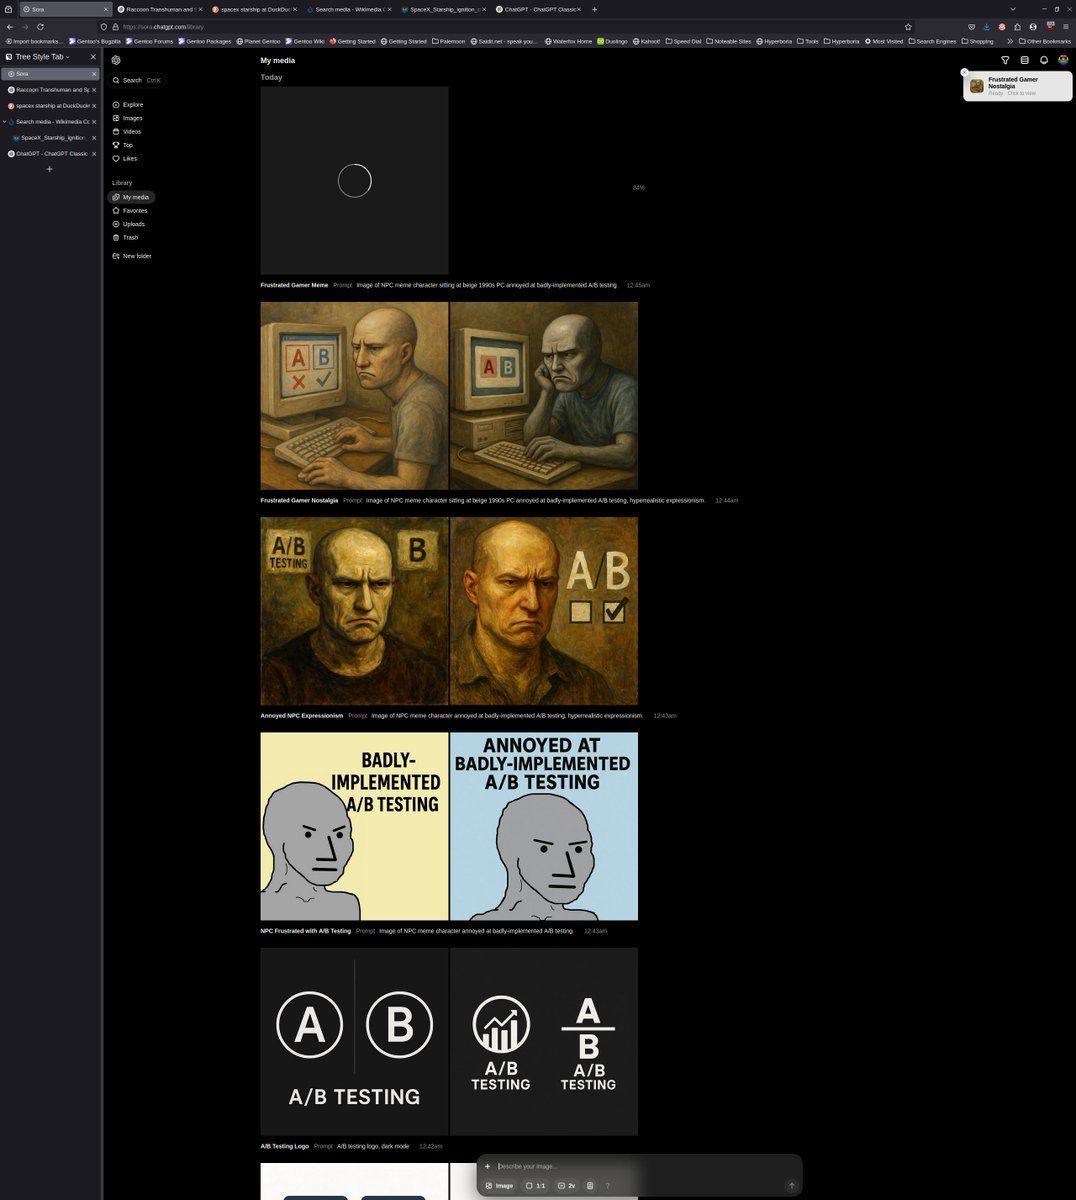Open Likes section in sidebar
Screen dimensions: 1076x1200
point(126,158)
